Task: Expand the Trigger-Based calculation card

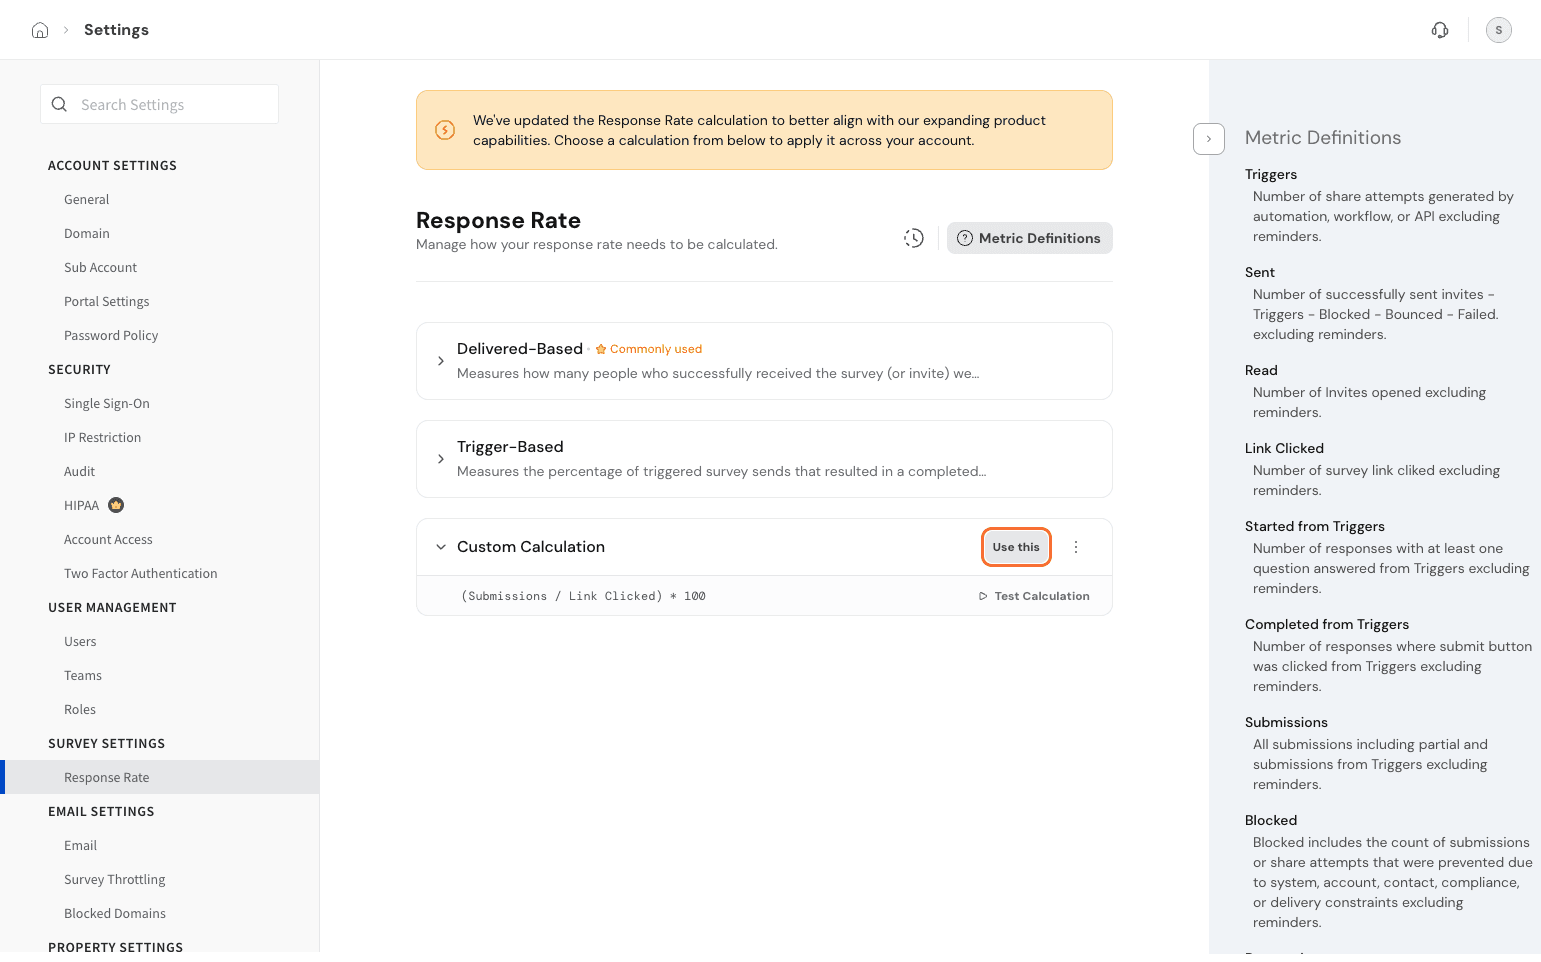Action: (x=441, y=459)
